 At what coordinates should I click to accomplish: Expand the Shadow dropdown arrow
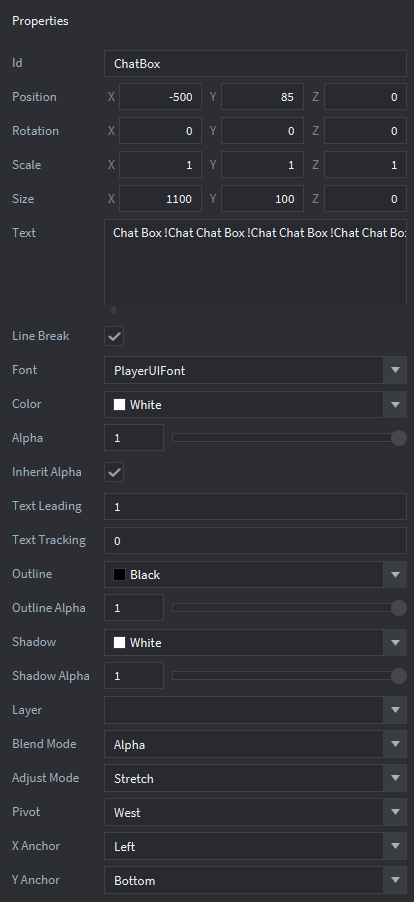point(395,642)
